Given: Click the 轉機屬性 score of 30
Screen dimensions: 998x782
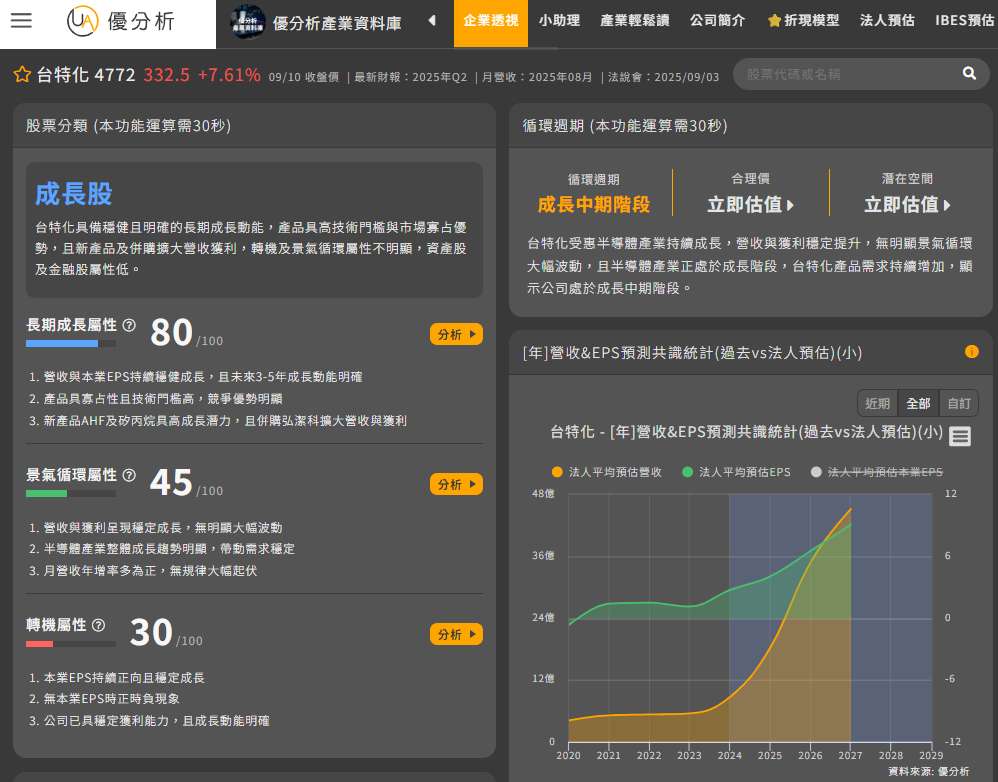Looking at the screenshot, I should 151,632.
